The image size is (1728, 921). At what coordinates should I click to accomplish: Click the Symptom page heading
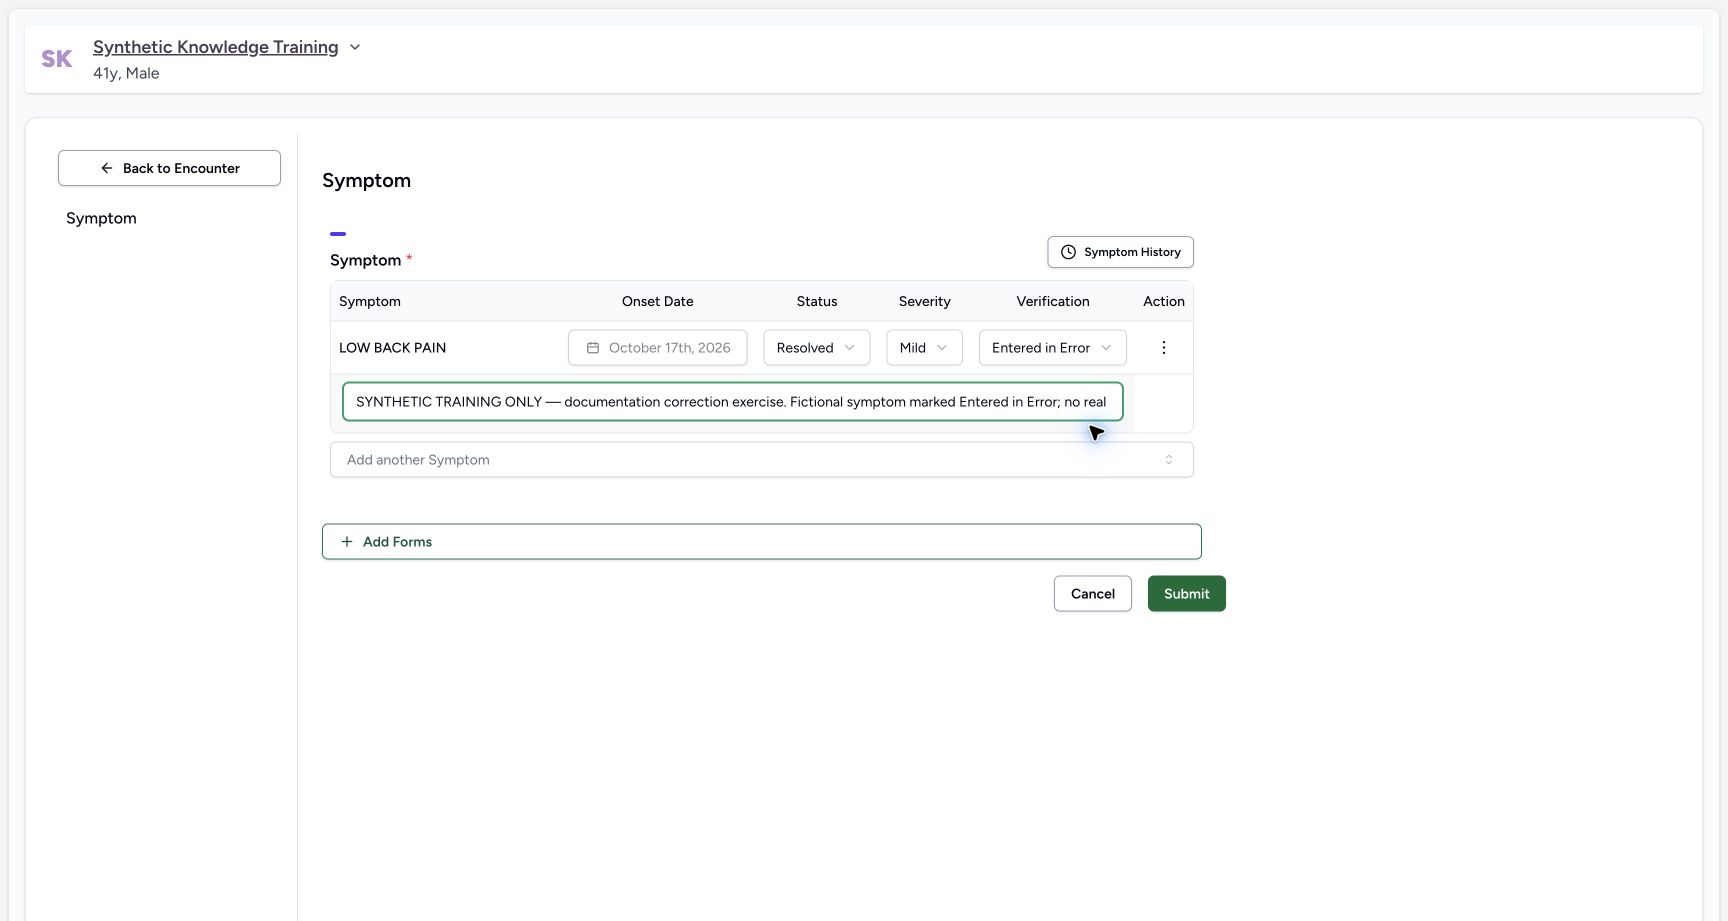coord(367,181)
